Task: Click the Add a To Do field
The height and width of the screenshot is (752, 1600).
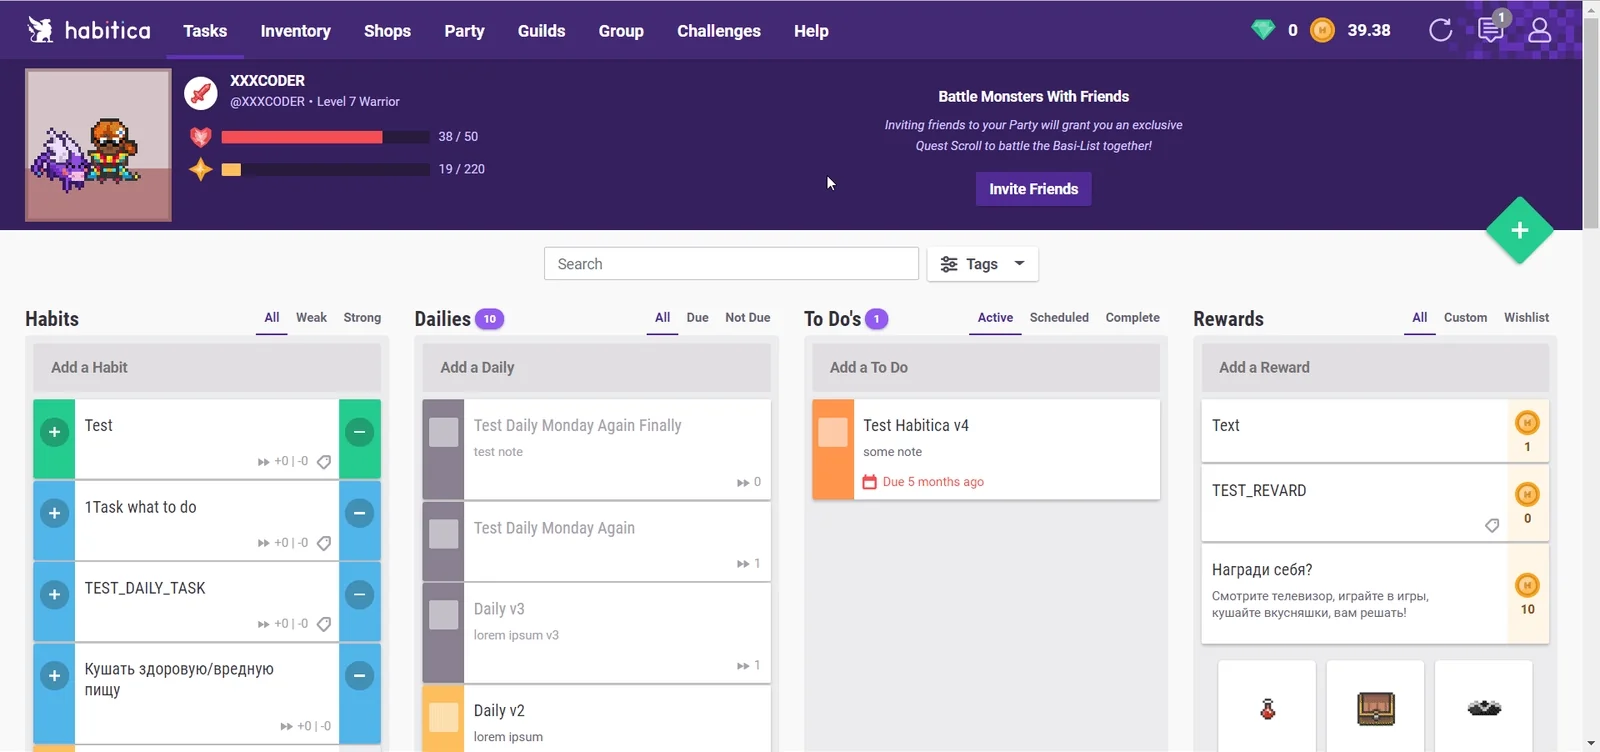Action: (x=986, y=368)
